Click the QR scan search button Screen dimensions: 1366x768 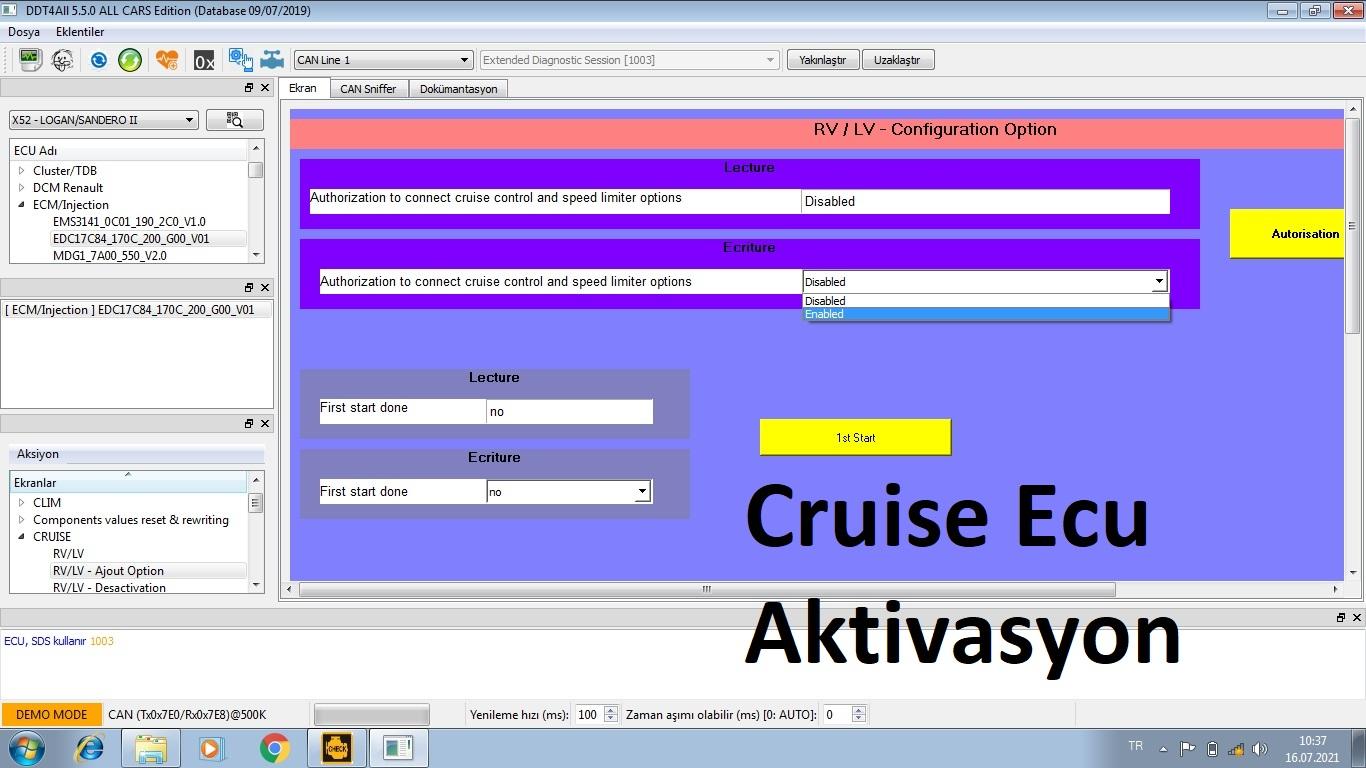coord(234,120)
